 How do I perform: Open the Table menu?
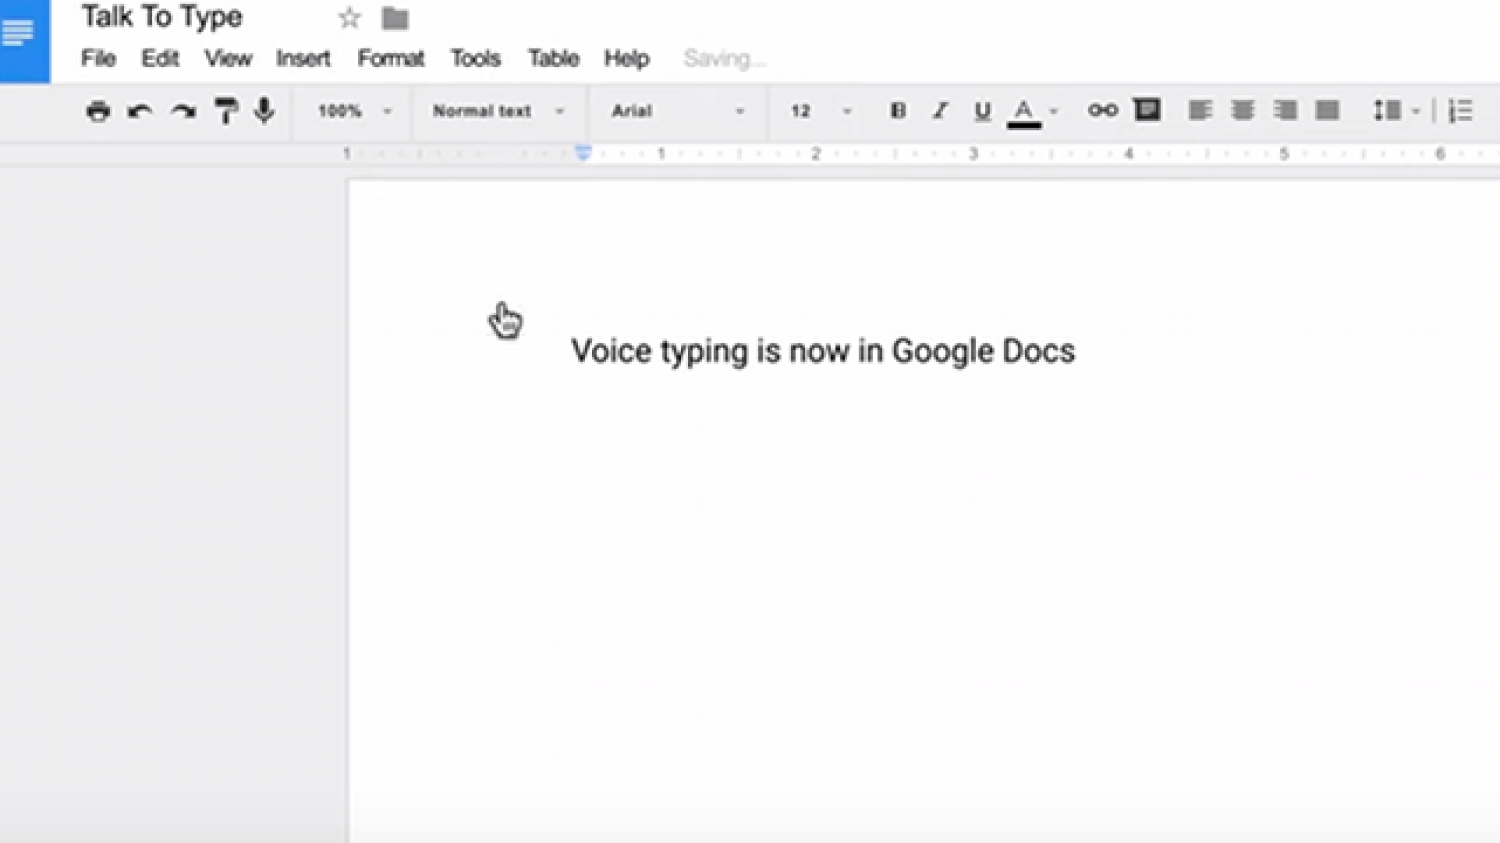tap(554, 58)
